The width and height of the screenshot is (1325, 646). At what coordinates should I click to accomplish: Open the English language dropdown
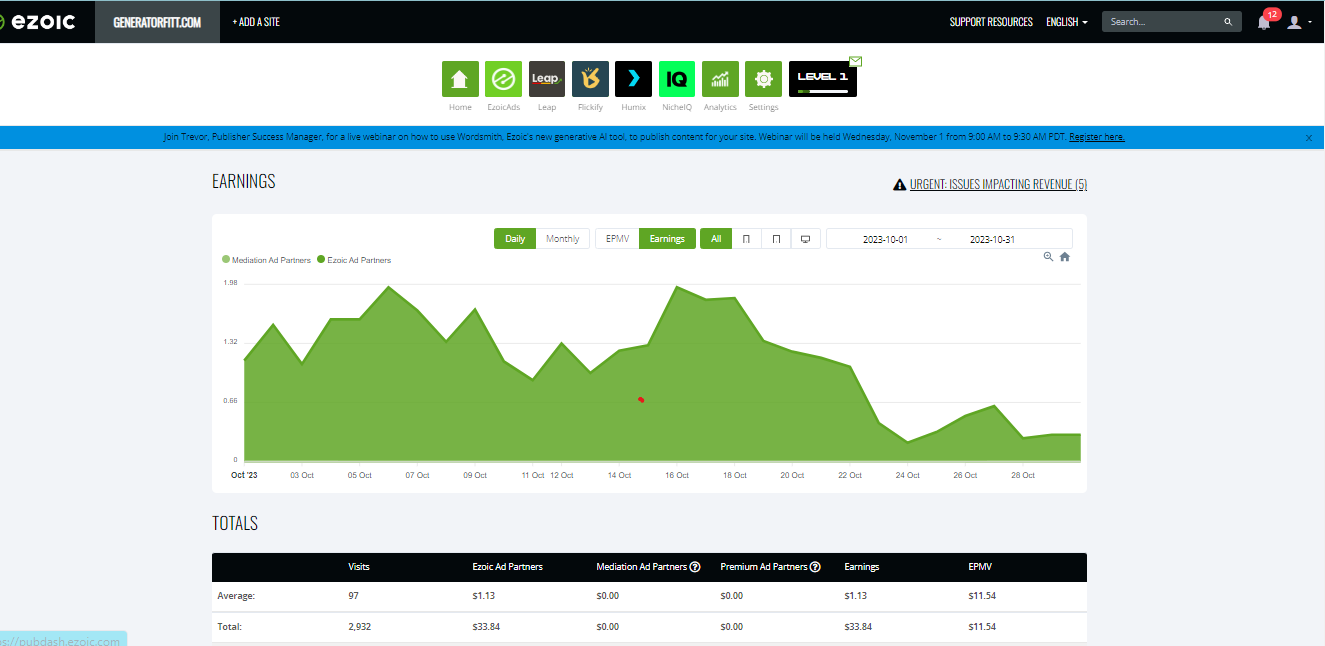coord(1066,22)
